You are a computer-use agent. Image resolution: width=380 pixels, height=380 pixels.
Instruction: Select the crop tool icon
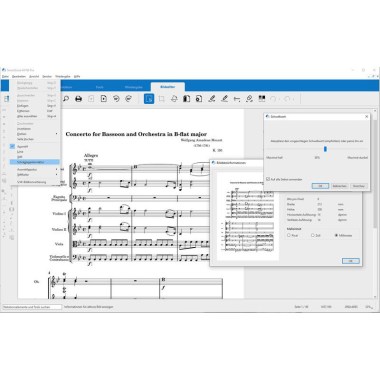pyautogui.click(x=162, y=99)
